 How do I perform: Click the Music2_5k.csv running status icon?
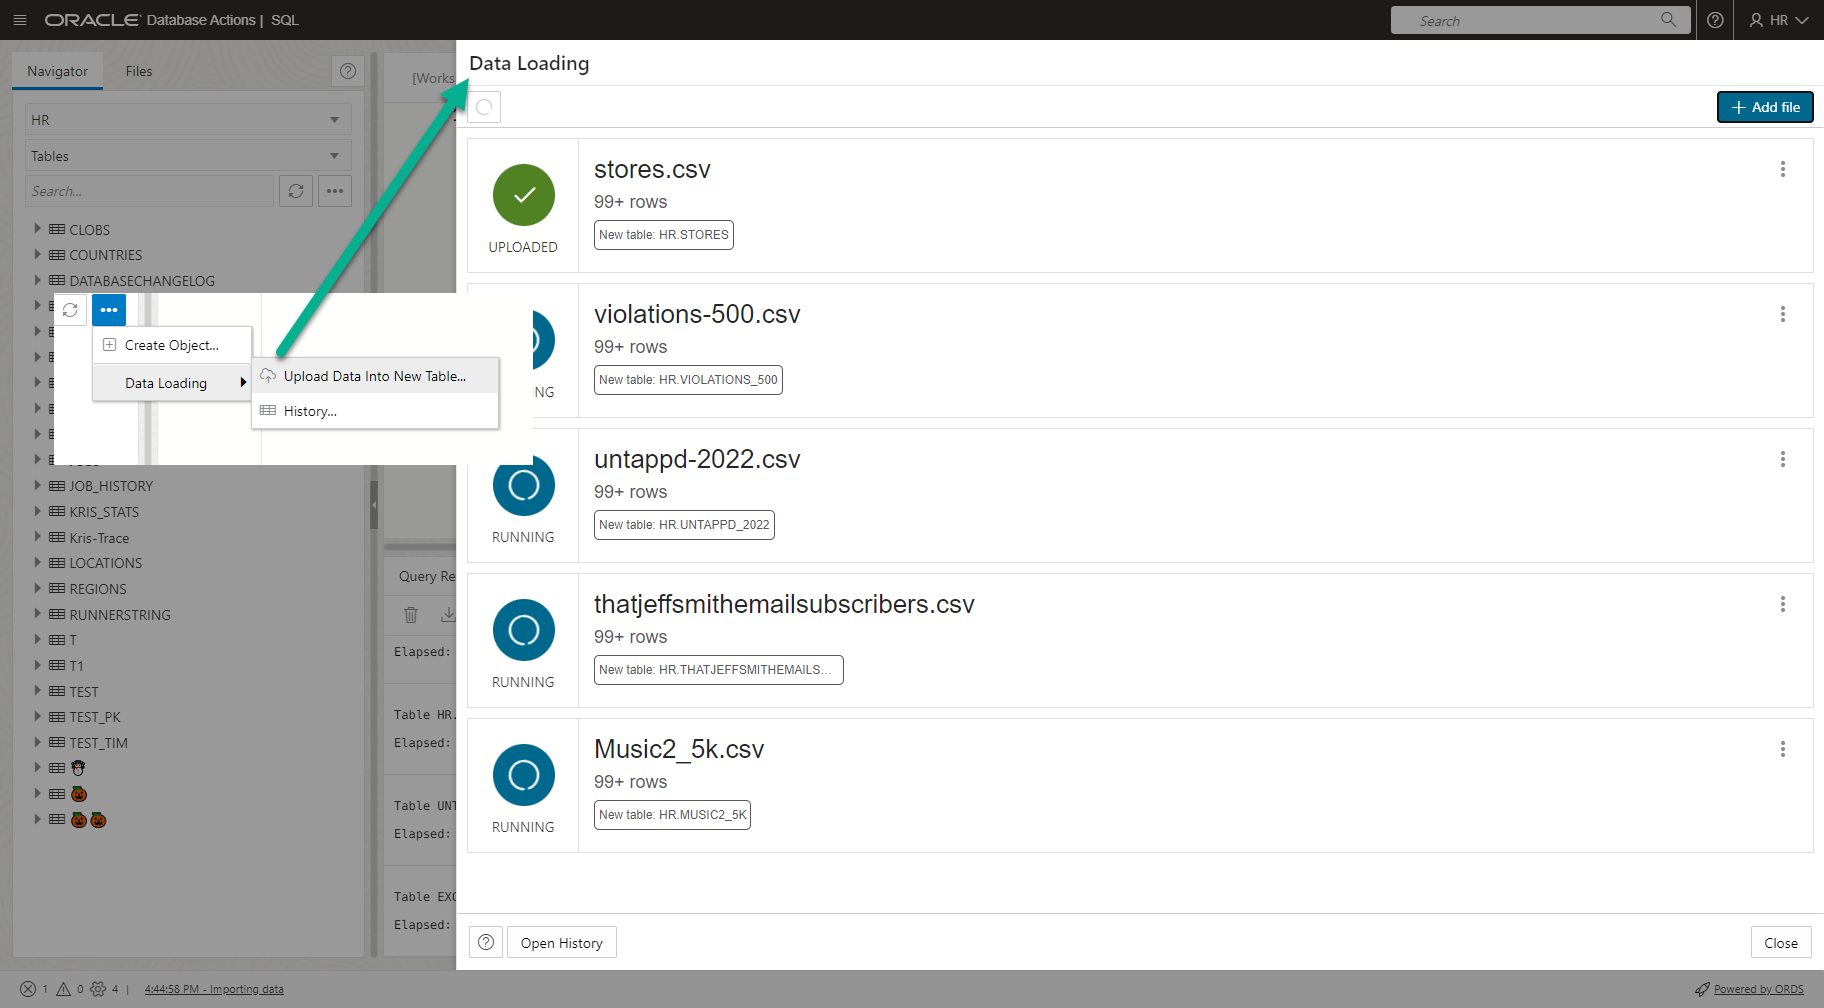click(x=524, y=775)
